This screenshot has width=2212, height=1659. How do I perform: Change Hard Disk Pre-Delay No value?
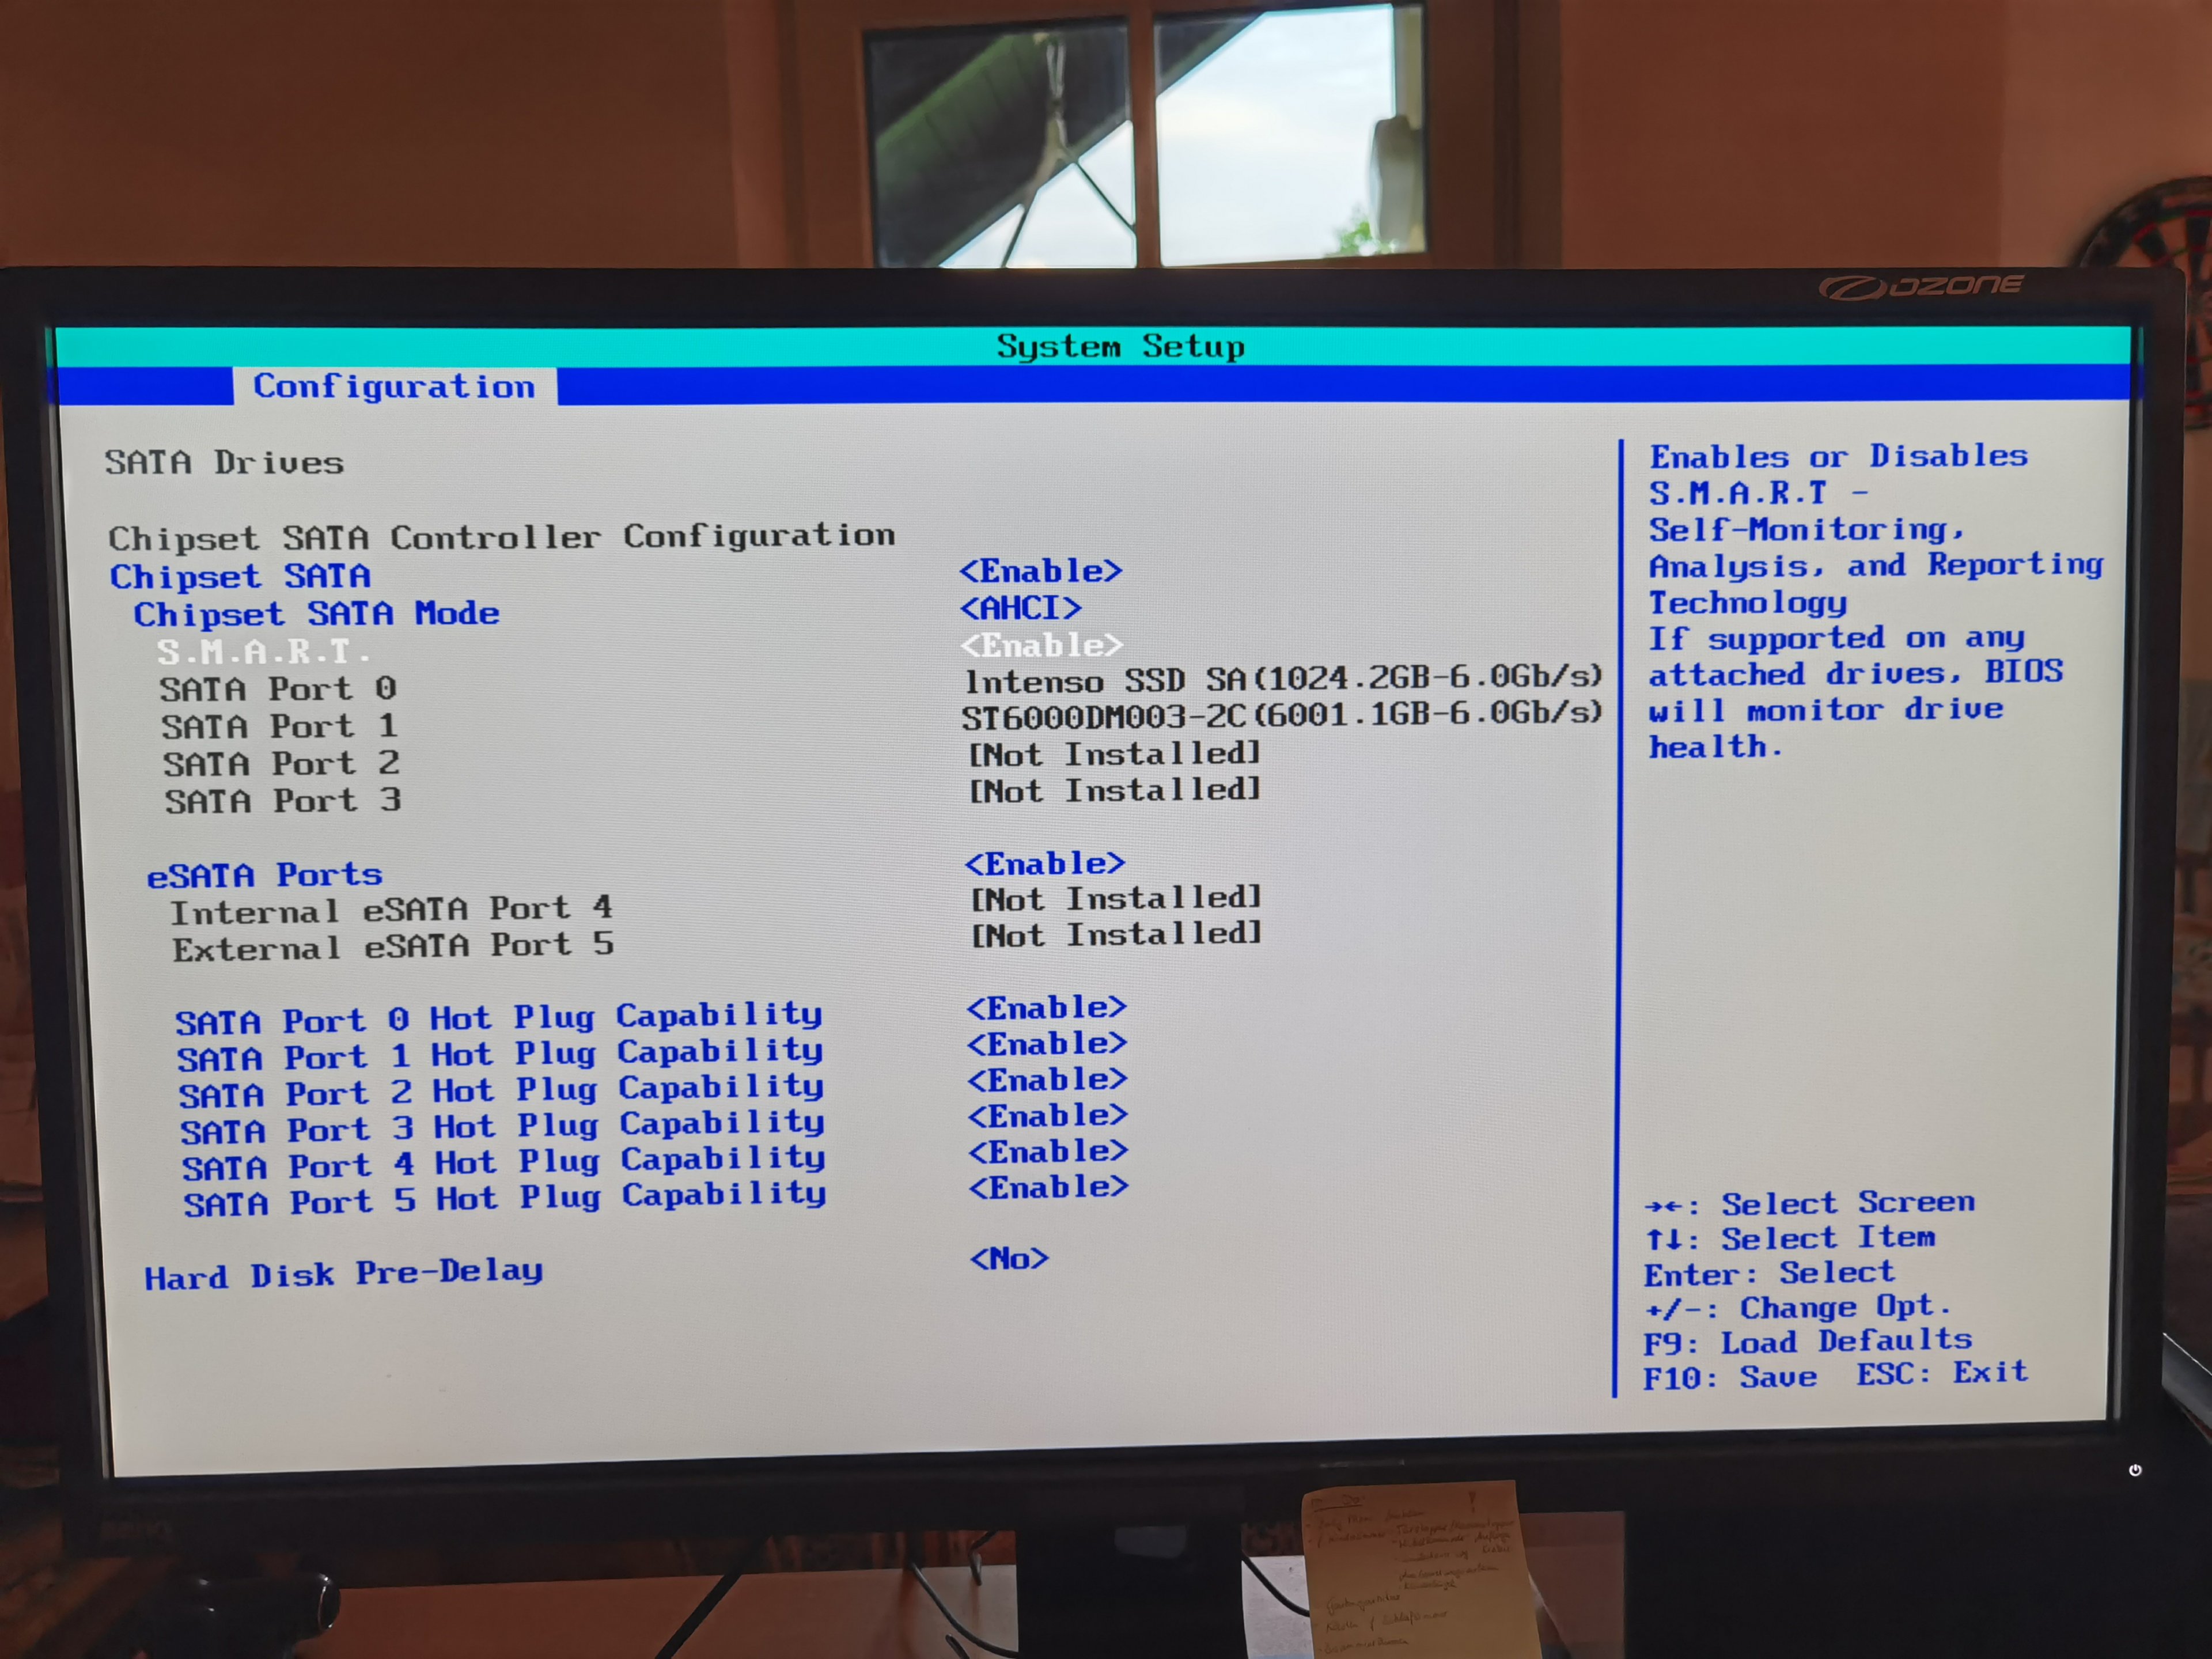point(1009,1258)
